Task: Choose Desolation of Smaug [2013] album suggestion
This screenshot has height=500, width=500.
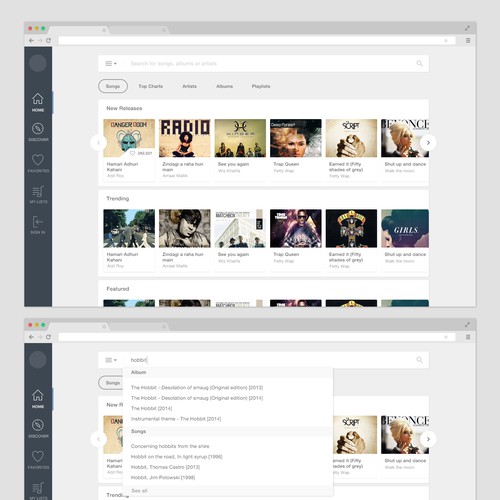Action: tap(197, 388)
